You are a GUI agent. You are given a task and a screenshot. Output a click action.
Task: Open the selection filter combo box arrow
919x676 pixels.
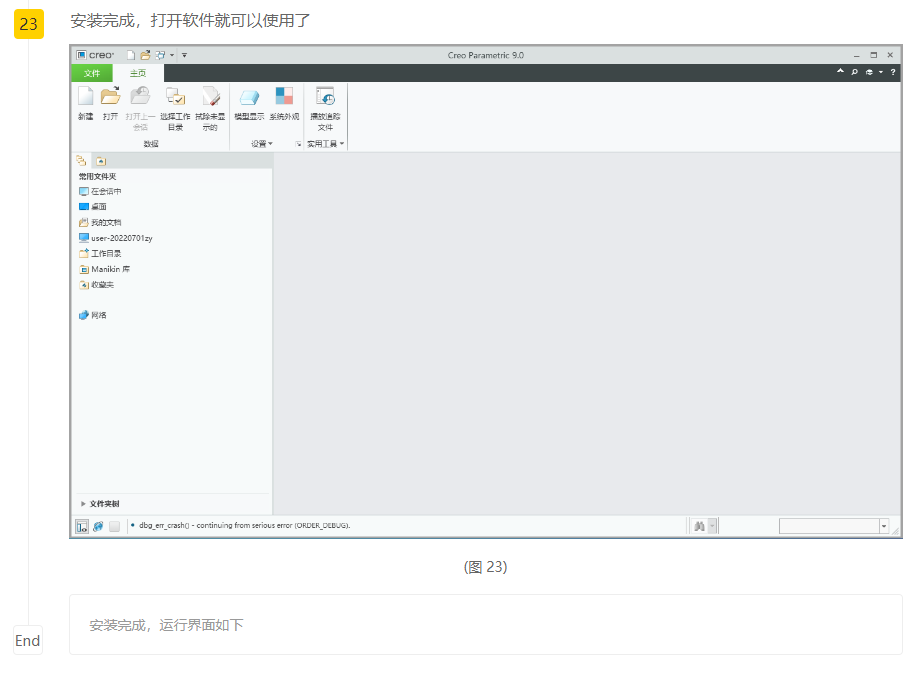(884, 526)
